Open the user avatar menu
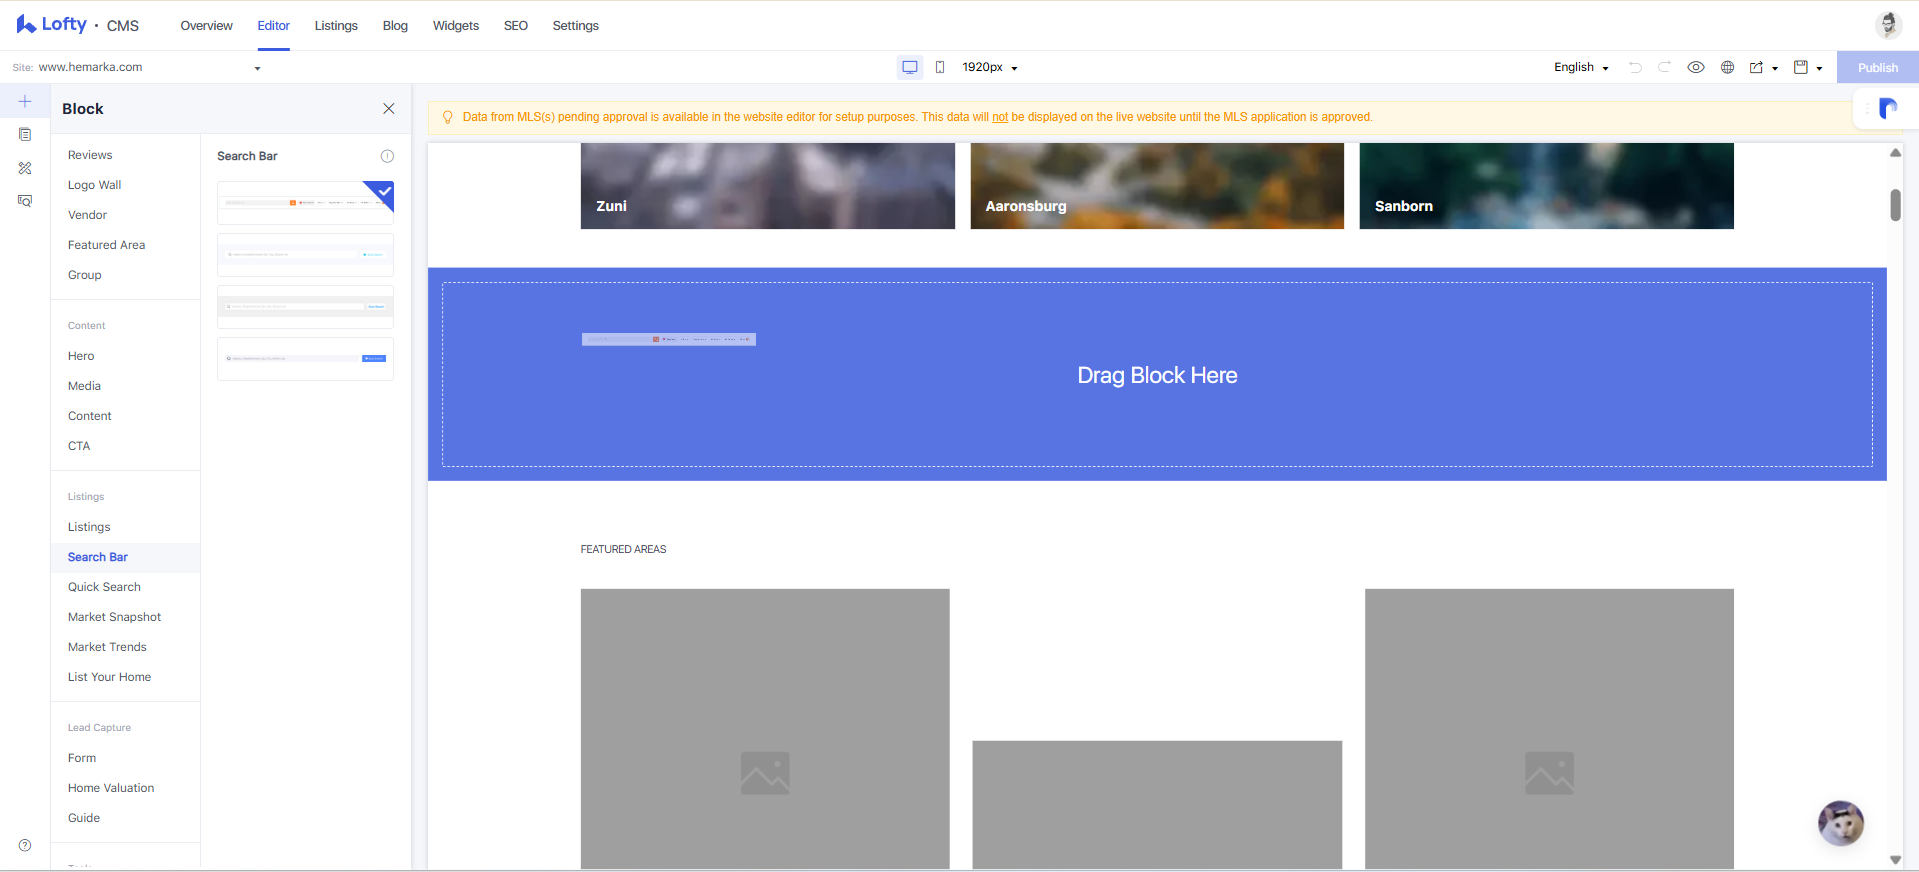The image size is (1919, 872). pos(1888,25)
